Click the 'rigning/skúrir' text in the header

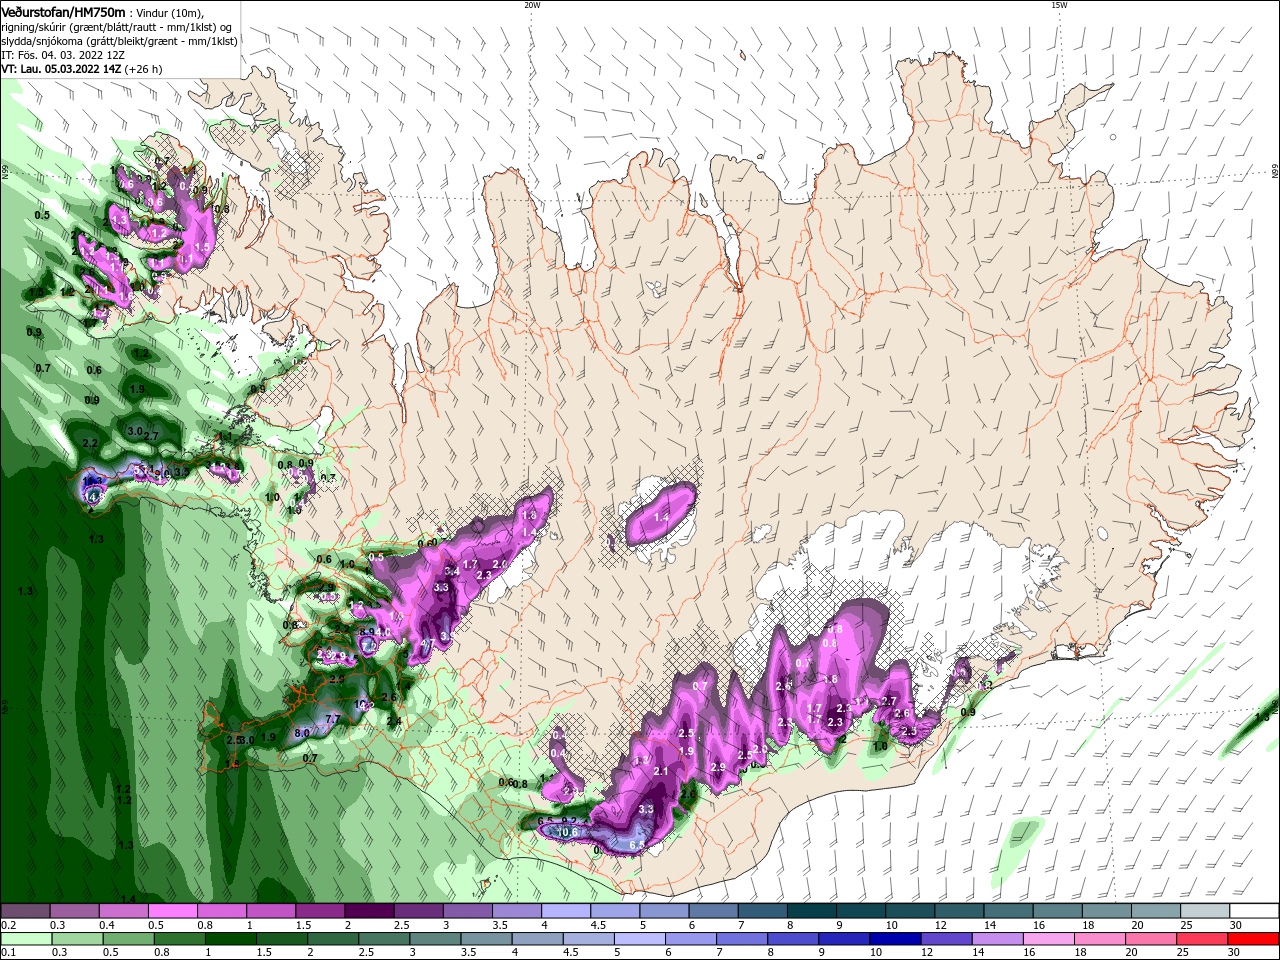point(33,27)
